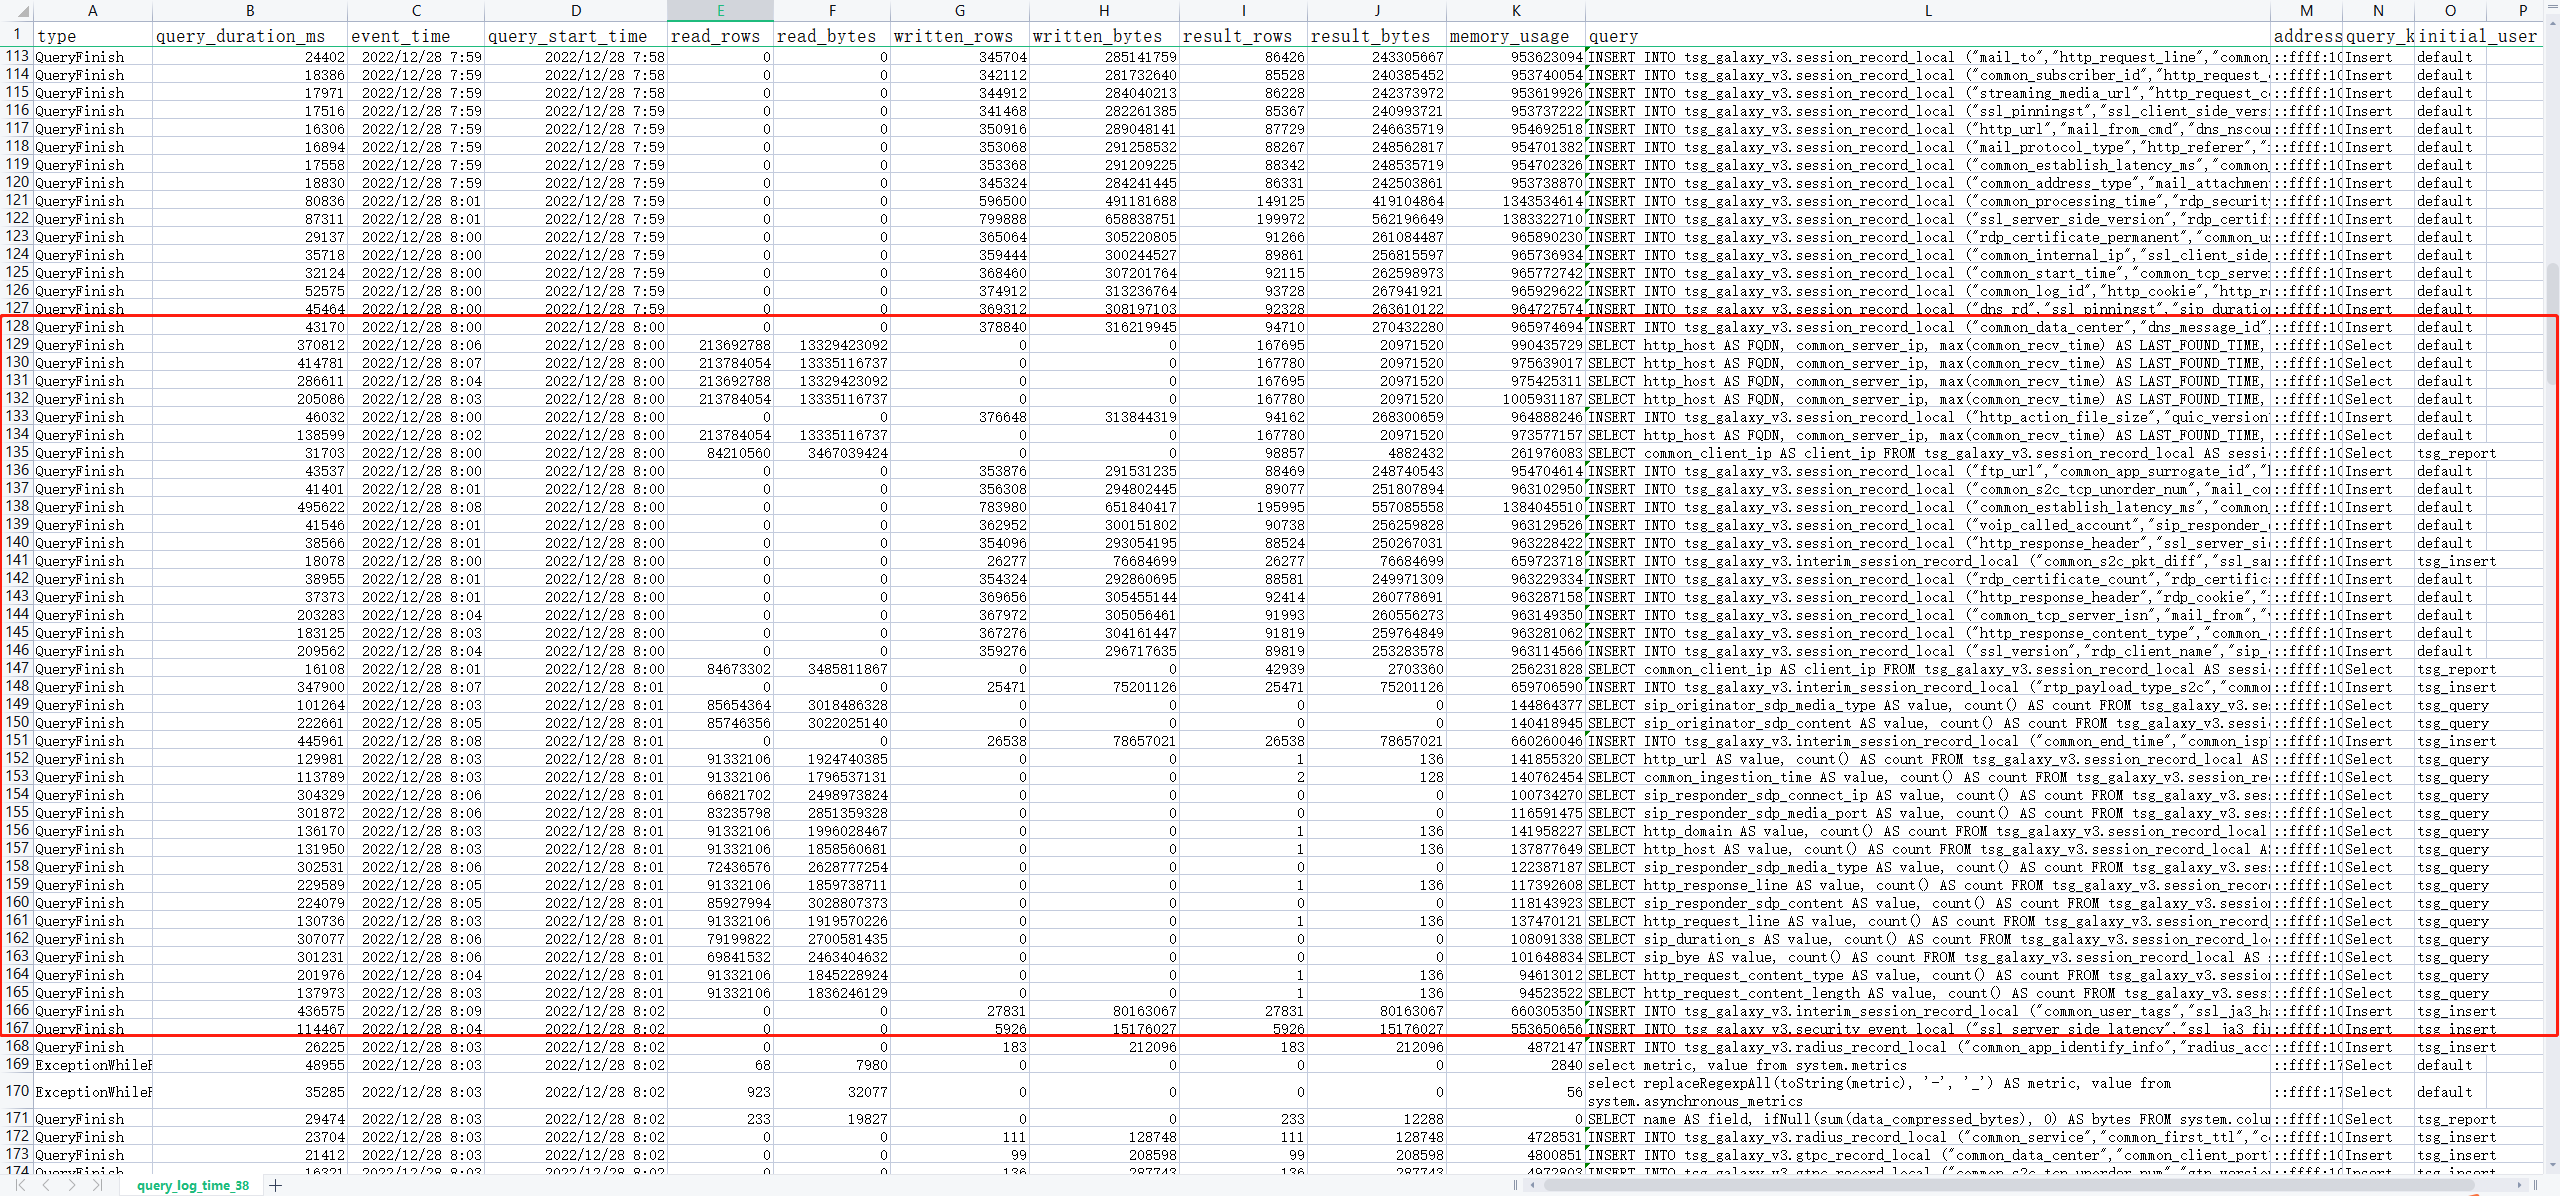The width and height of the screenshot is (2560, 1196).
Task: Click the next sheet arrow
Action: [72, 1185]
